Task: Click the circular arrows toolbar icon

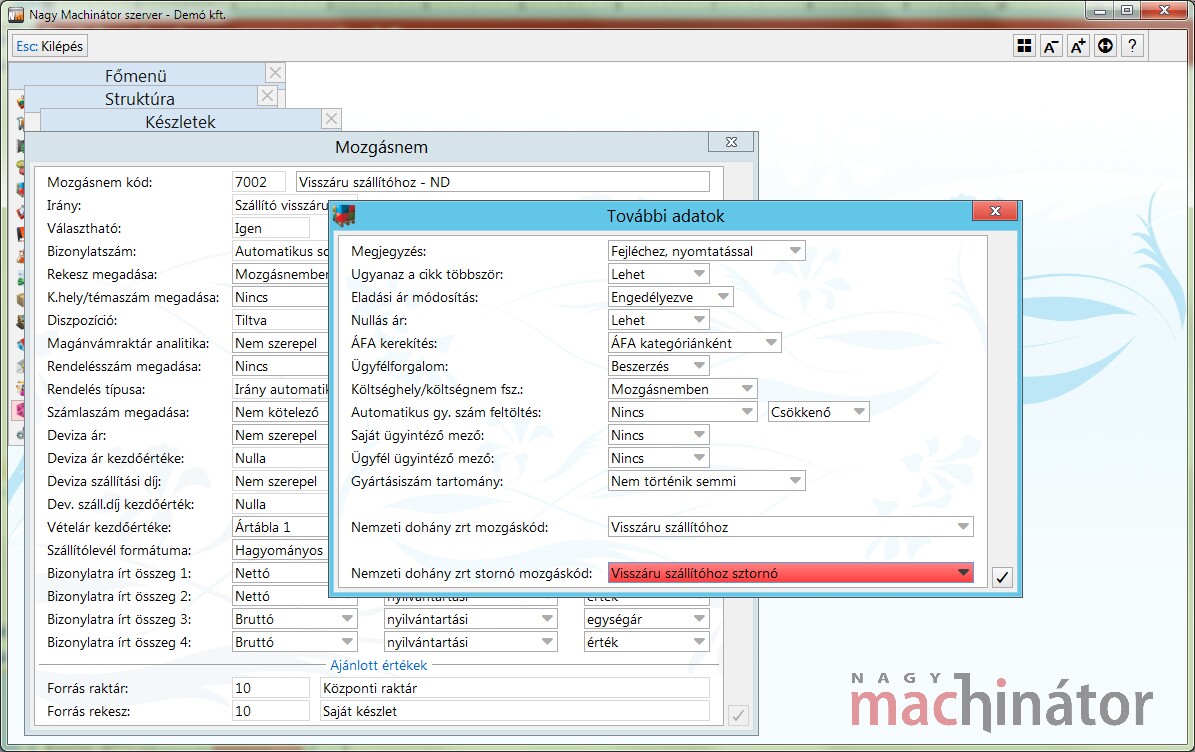Action: pos(1105,46)
